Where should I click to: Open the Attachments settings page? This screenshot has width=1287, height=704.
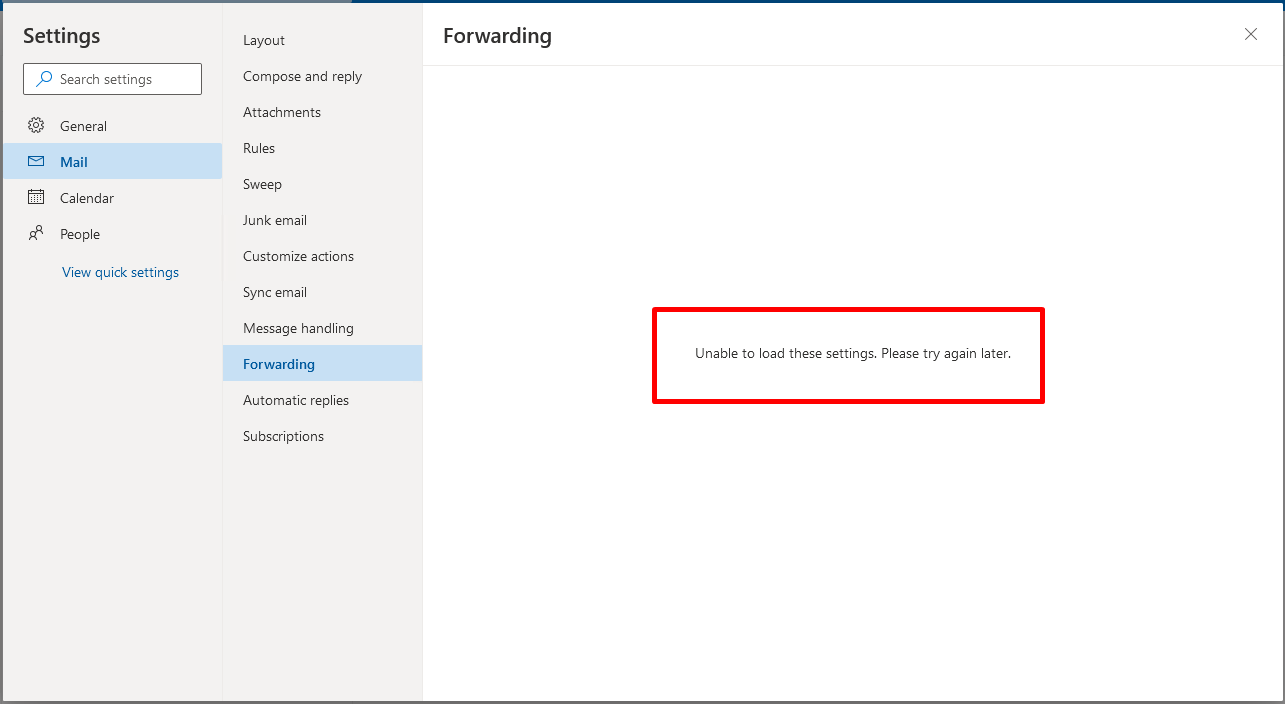281,112
